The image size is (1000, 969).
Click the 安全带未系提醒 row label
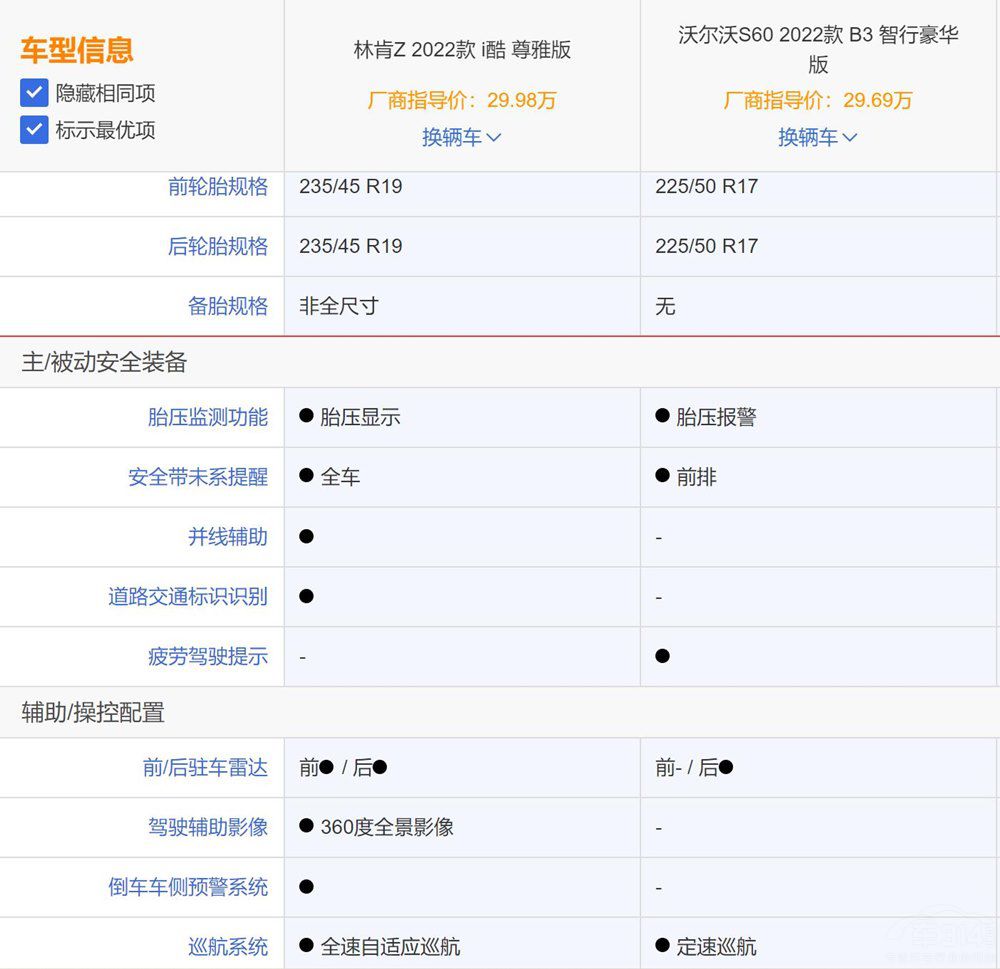(x=198, y=477)
